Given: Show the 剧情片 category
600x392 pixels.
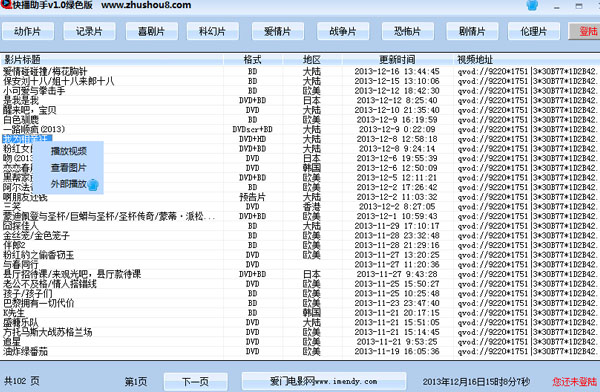Looking at the screenshot, I should click(x=472, y=31).
